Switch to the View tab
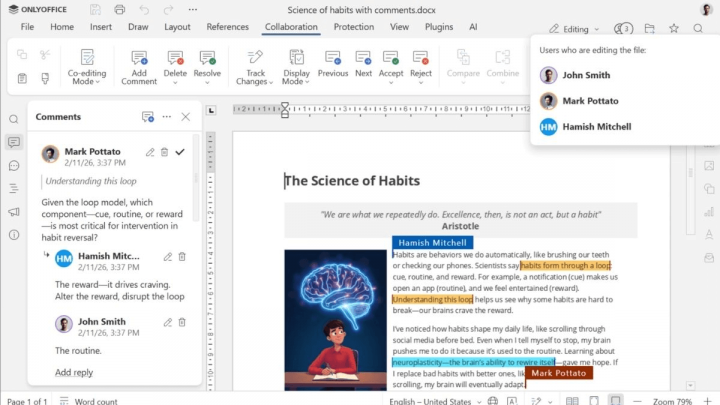Image resolution: width=720 pixels, height=405 pixels. coord(399,27)
